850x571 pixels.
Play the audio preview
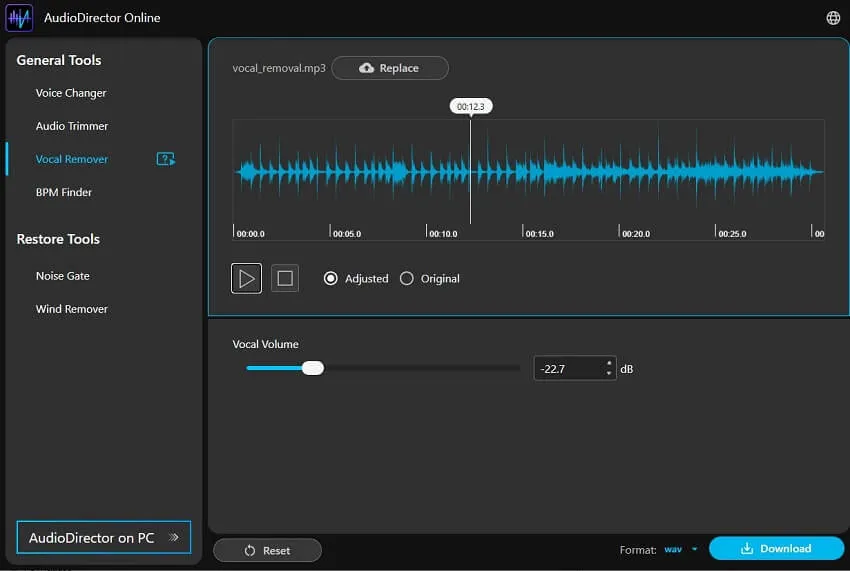[x=246, y=278]
